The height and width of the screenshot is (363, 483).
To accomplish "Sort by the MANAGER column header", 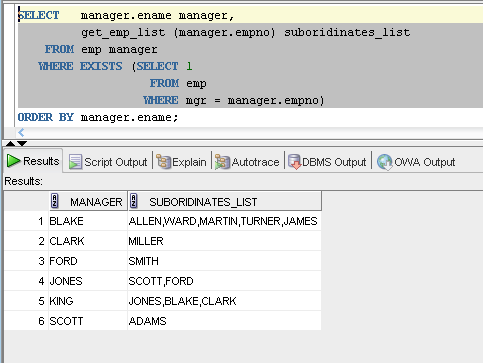I will [x=88, y=201].
